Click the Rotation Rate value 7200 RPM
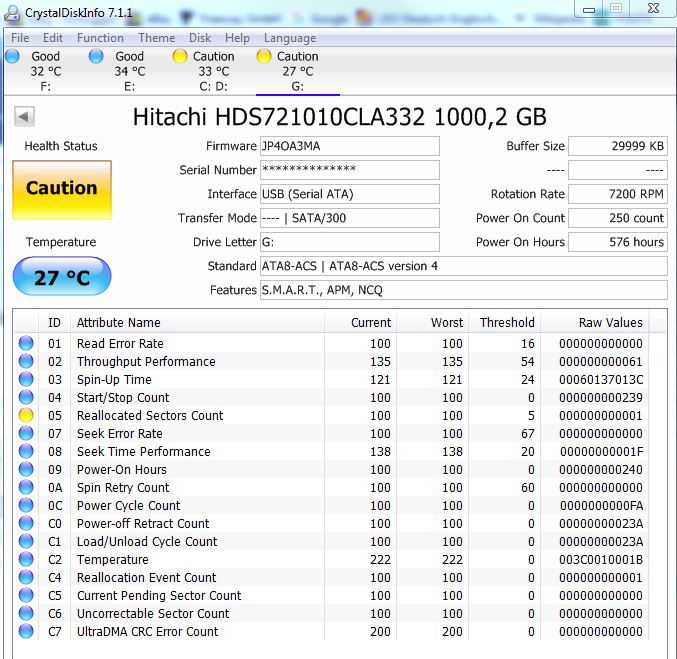Image resolution: width=677 pixels, height=659 pixels. [618, 194]
